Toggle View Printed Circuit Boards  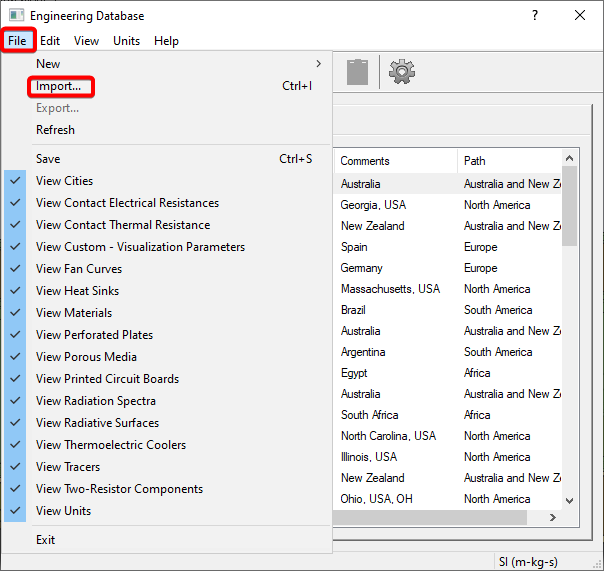(168, 378)
